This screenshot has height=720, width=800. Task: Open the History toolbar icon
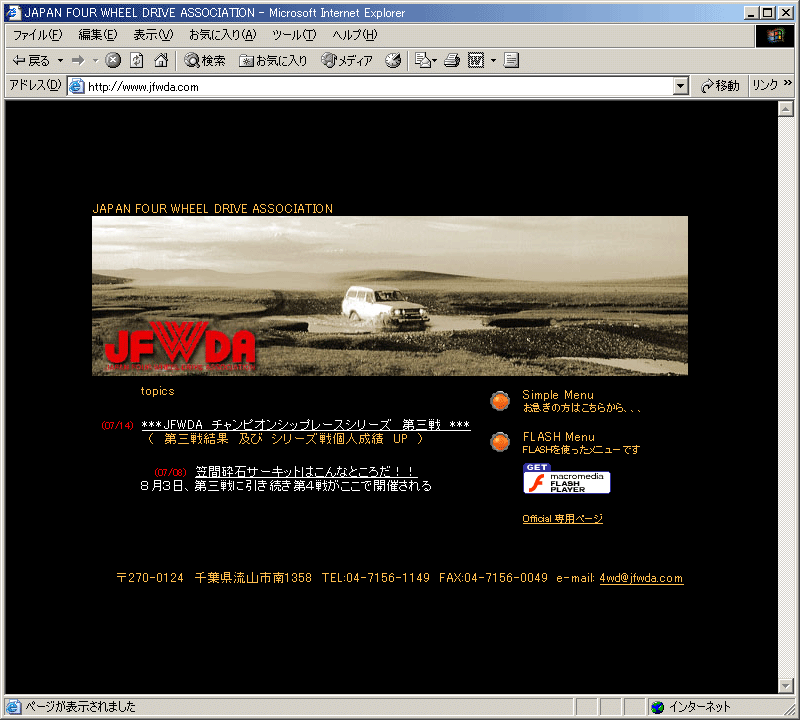[393, 61]
